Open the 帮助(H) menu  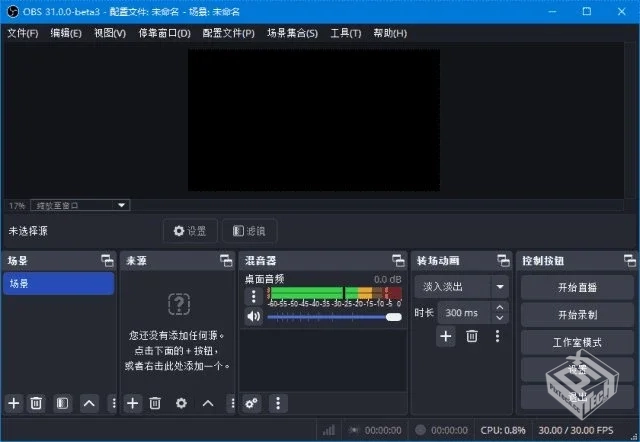pos(390,33)
